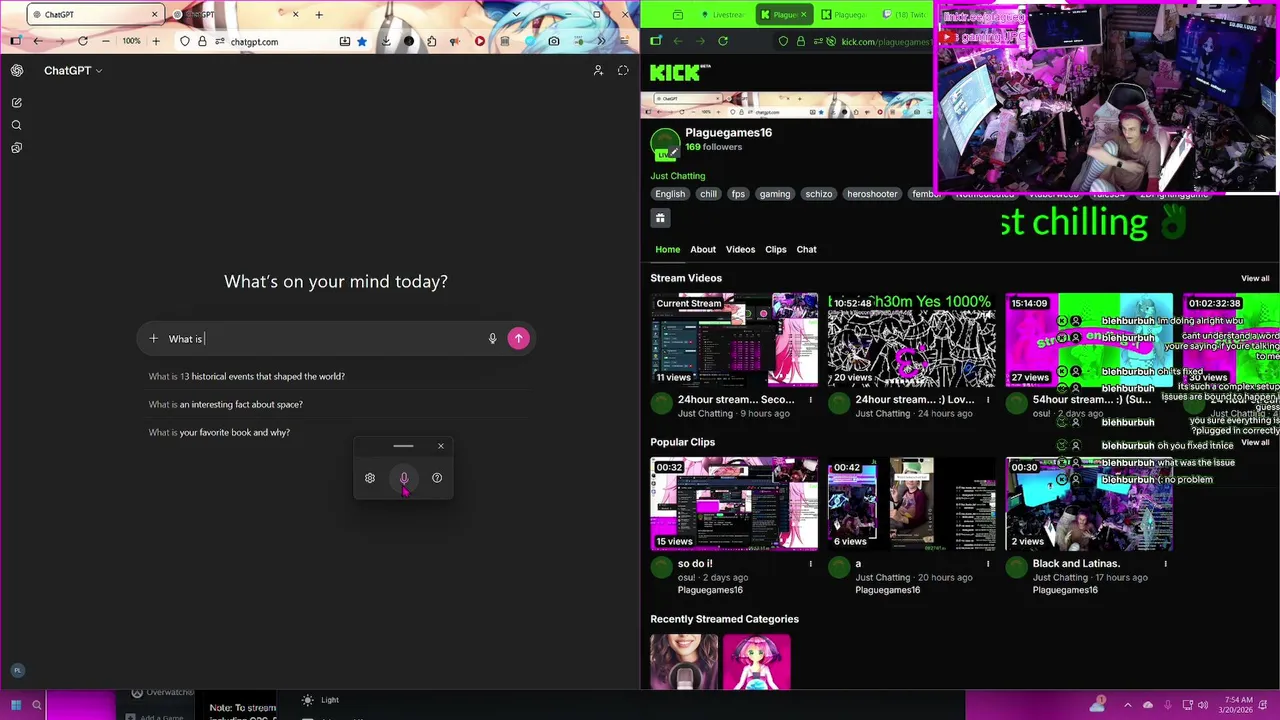Select the chill tag

pyautogui.click(x=708, y=194)
